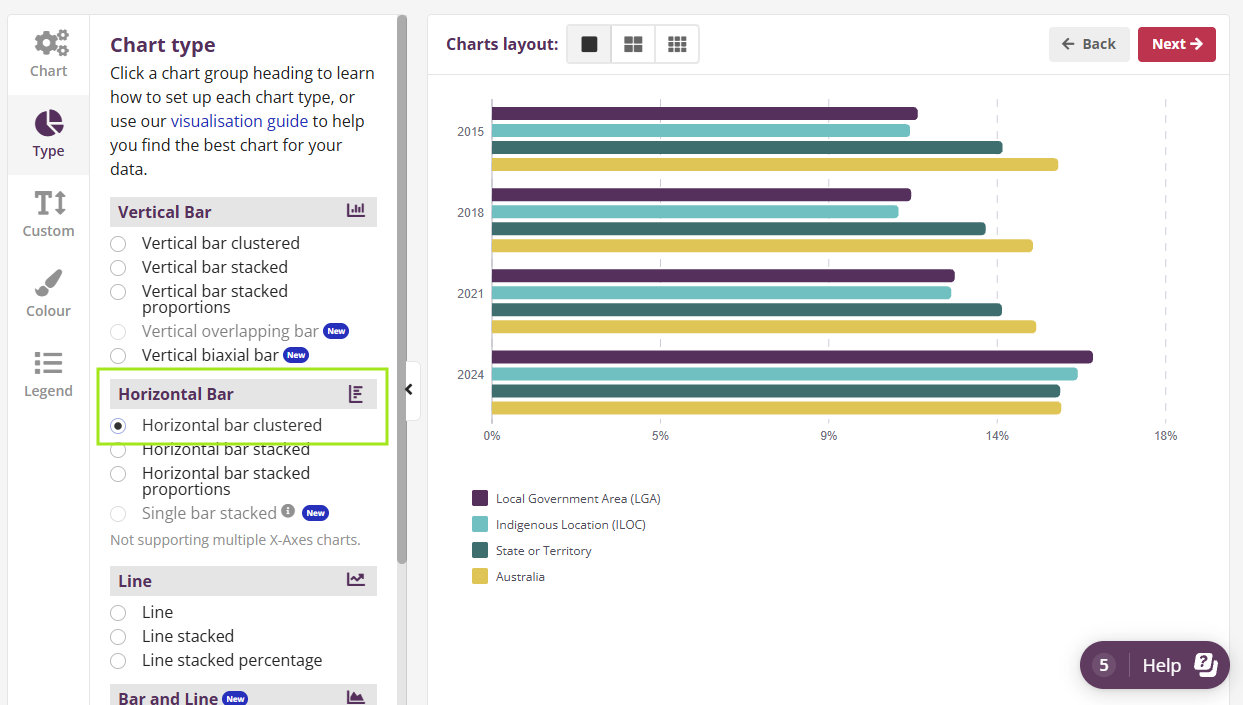Open the visualisation guide link
The width and height of the screenshot is (1243, 705).
[240, 121]
